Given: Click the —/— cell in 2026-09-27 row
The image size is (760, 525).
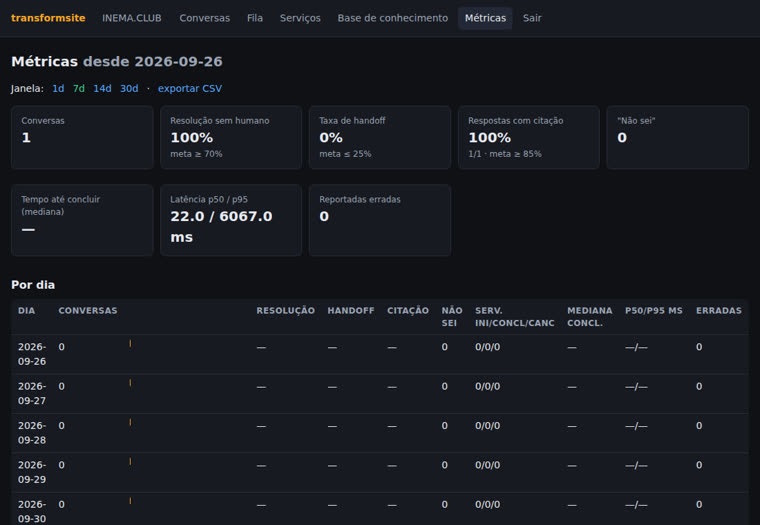Looking at the screenshot, I should point(636,386).
